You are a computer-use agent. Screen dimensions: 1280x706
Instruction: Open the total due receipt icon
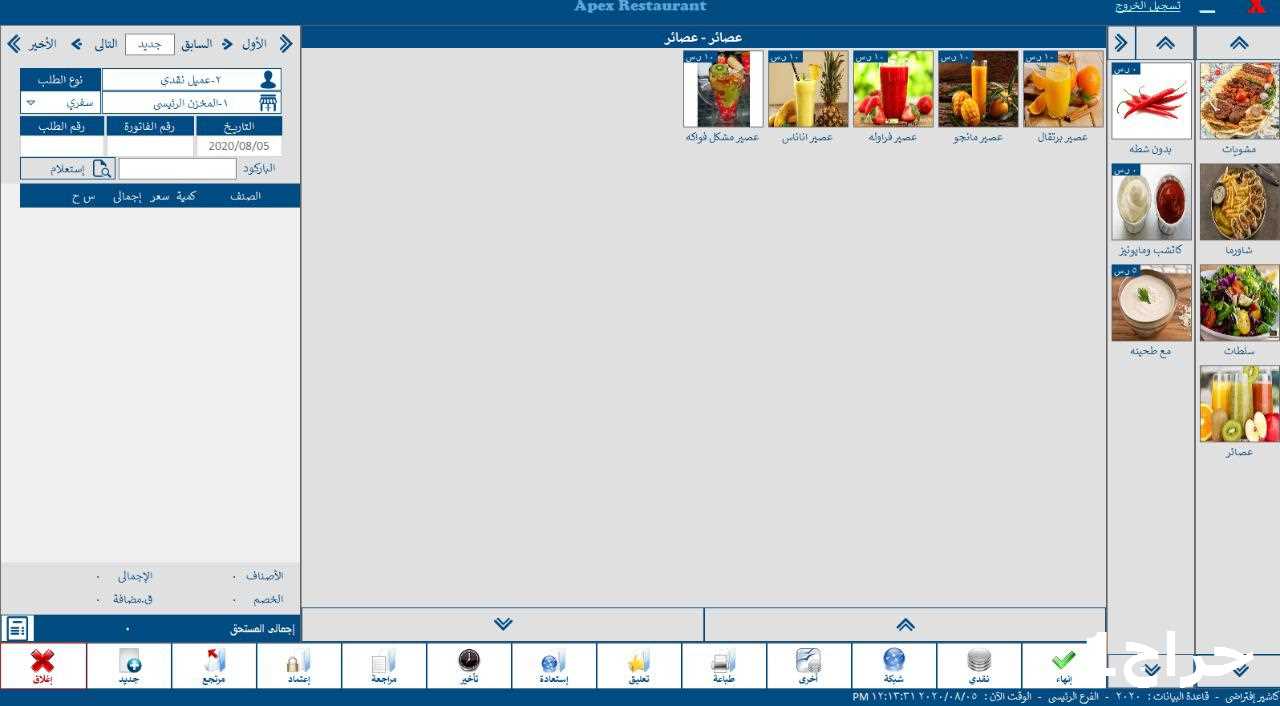point(17,629)
